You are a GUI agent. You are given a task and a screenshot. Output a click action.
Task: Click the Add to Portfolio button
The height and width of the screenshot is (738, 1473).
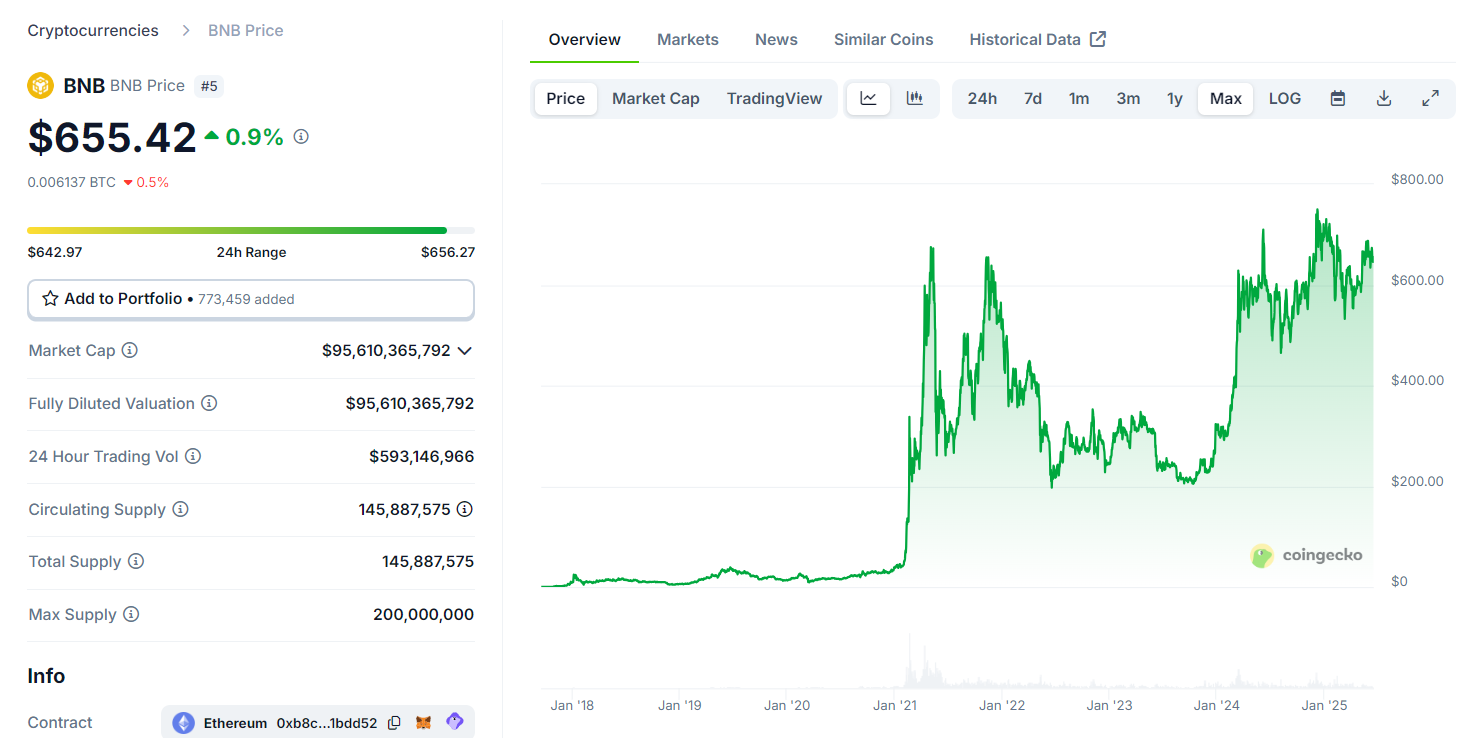pos(251,299)
